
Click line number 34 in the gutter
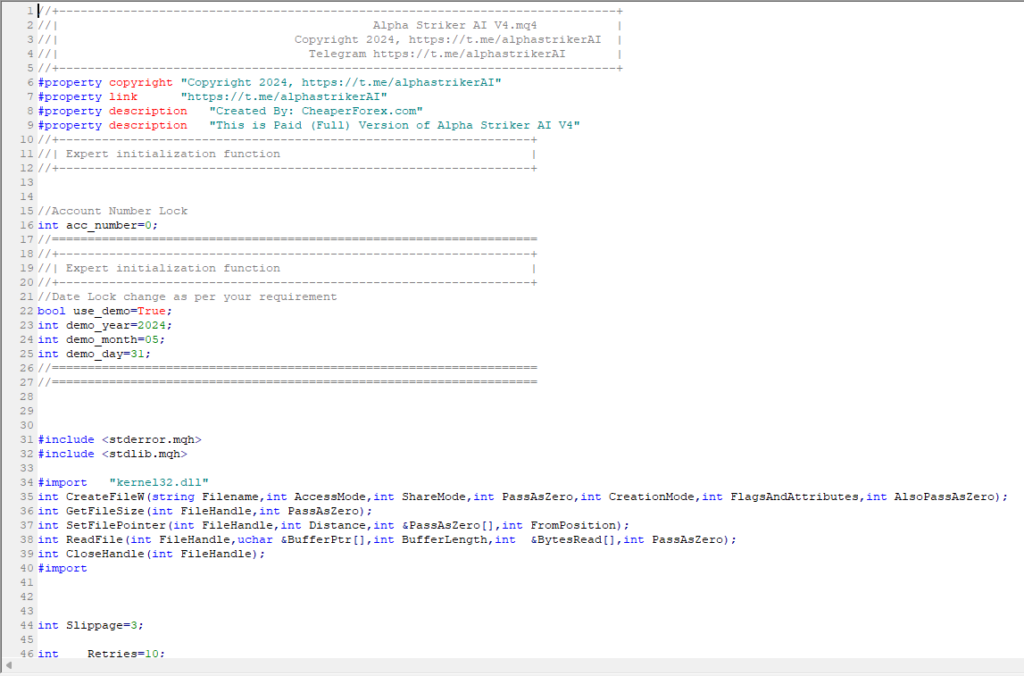pyautogui.click(x=28, y=482)
